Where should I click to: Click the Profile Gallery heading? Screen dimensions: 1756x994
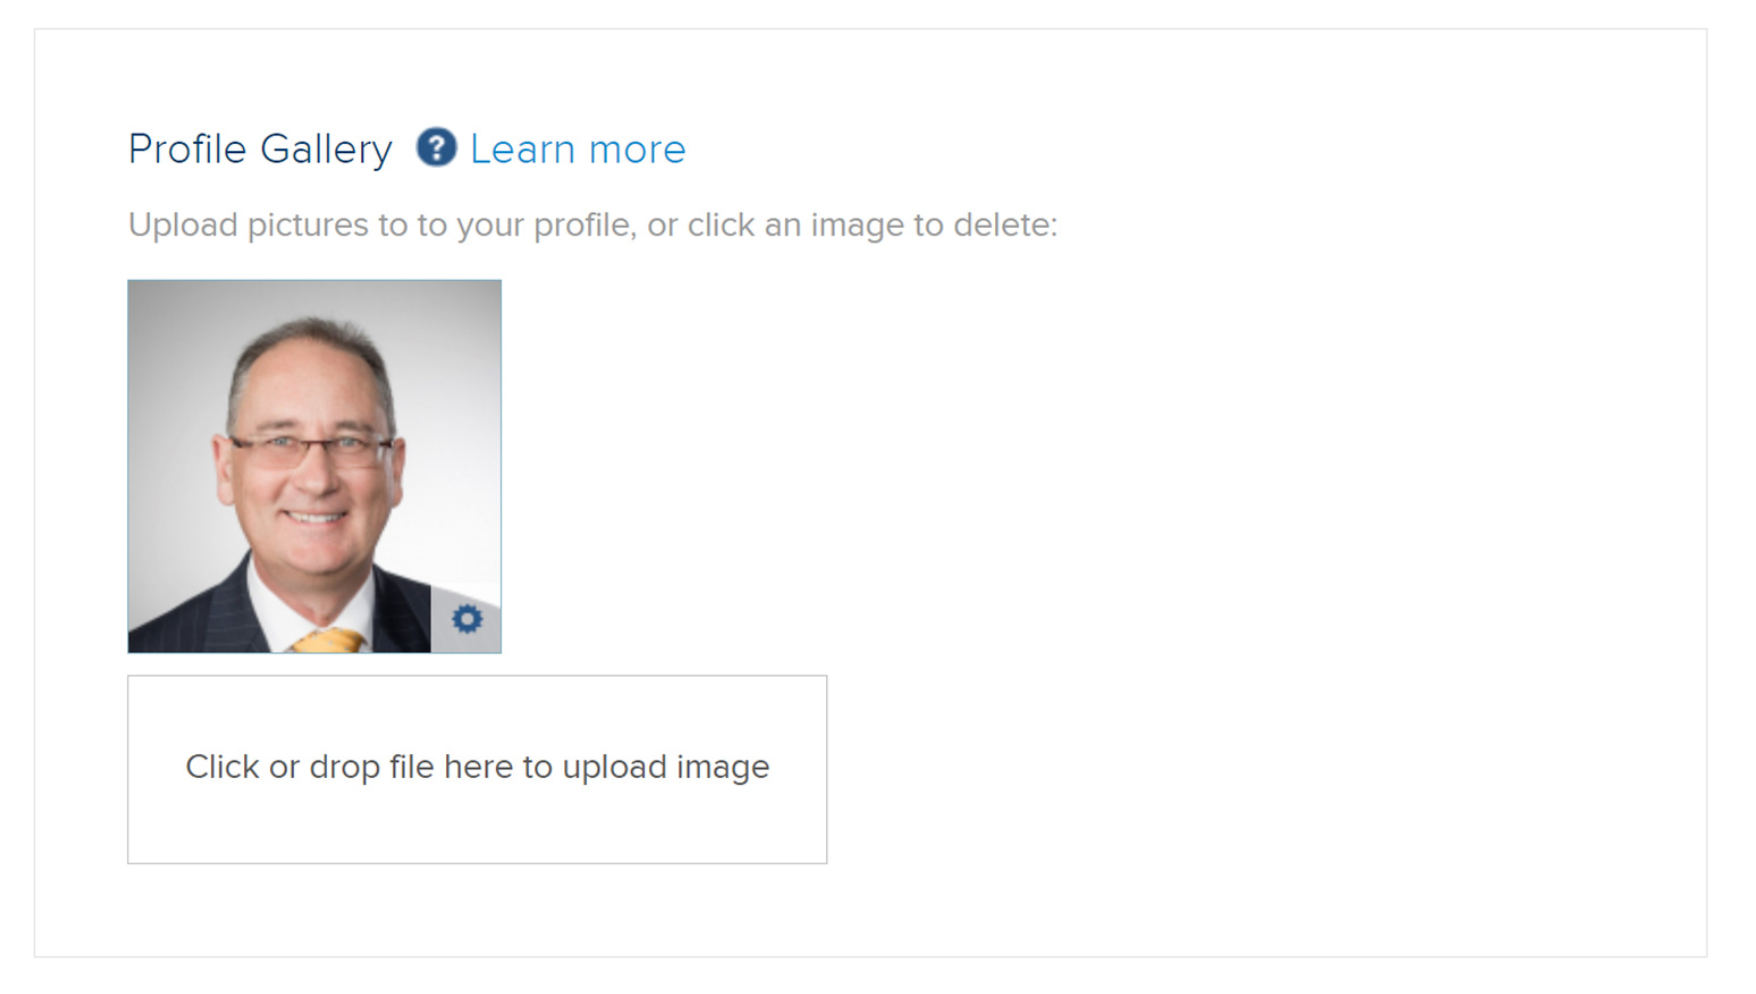[x=260, y=148]
